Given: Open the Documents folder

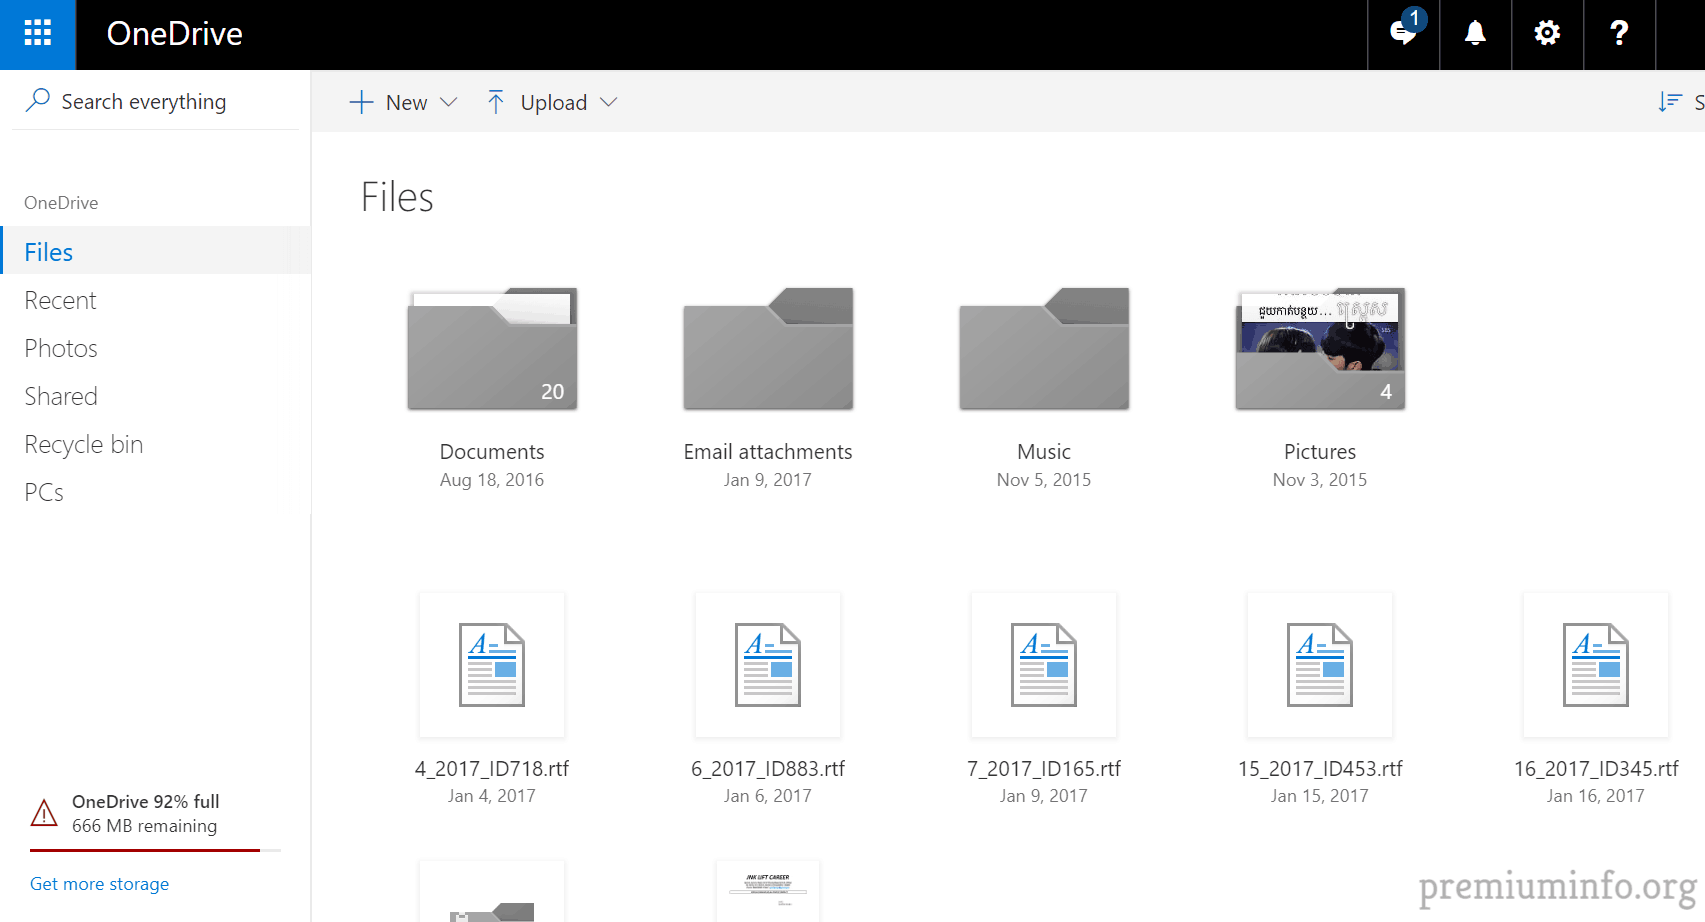Looking at the screenshot, I should pyautogui.click(x=492, y=349).
